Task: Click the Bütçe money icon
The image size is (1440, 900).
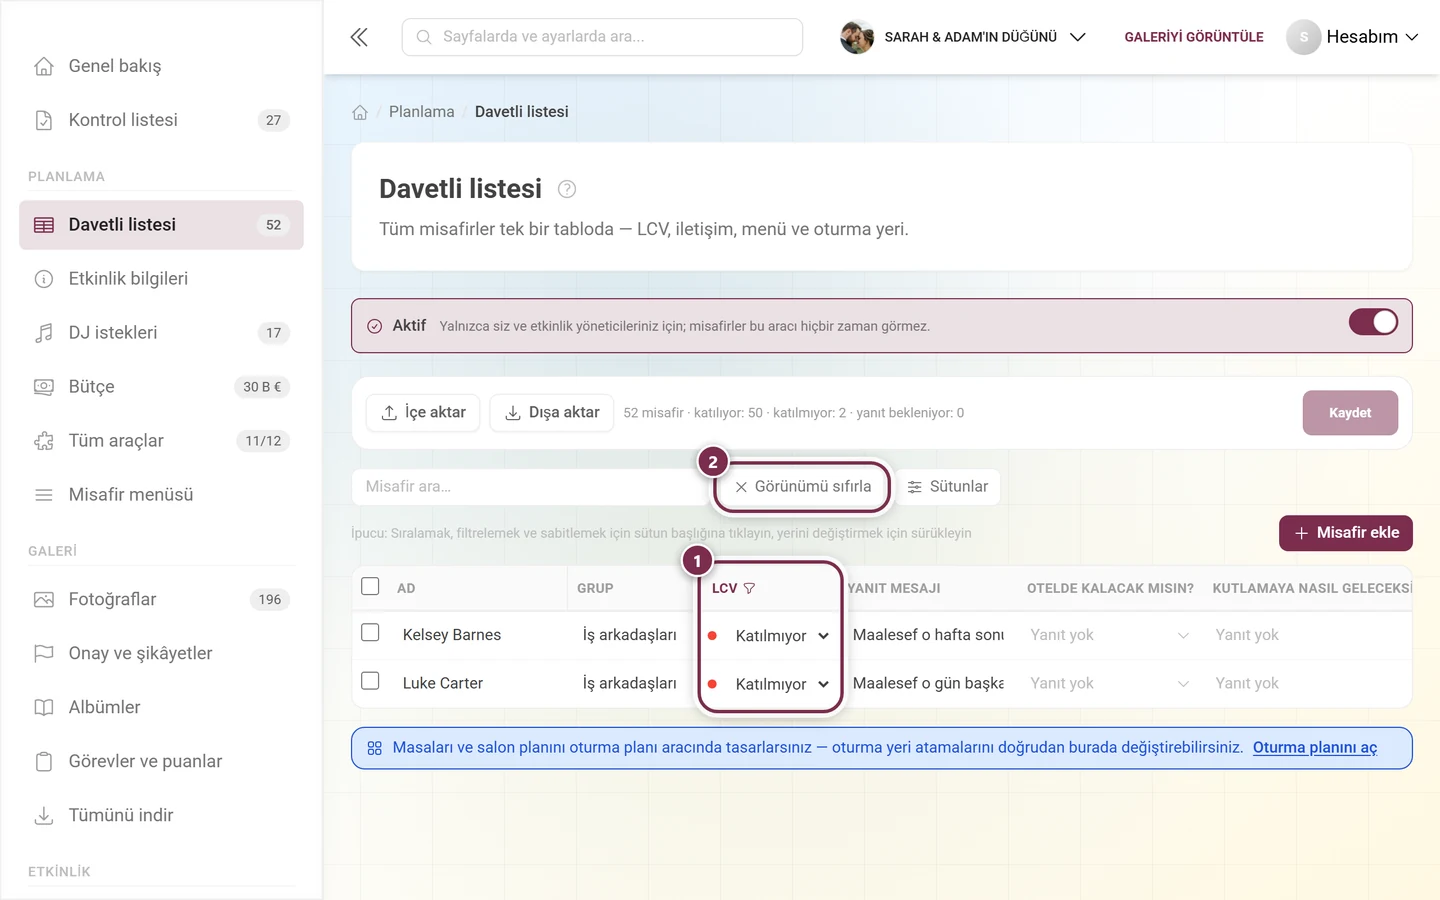Action: coord(44,387)
